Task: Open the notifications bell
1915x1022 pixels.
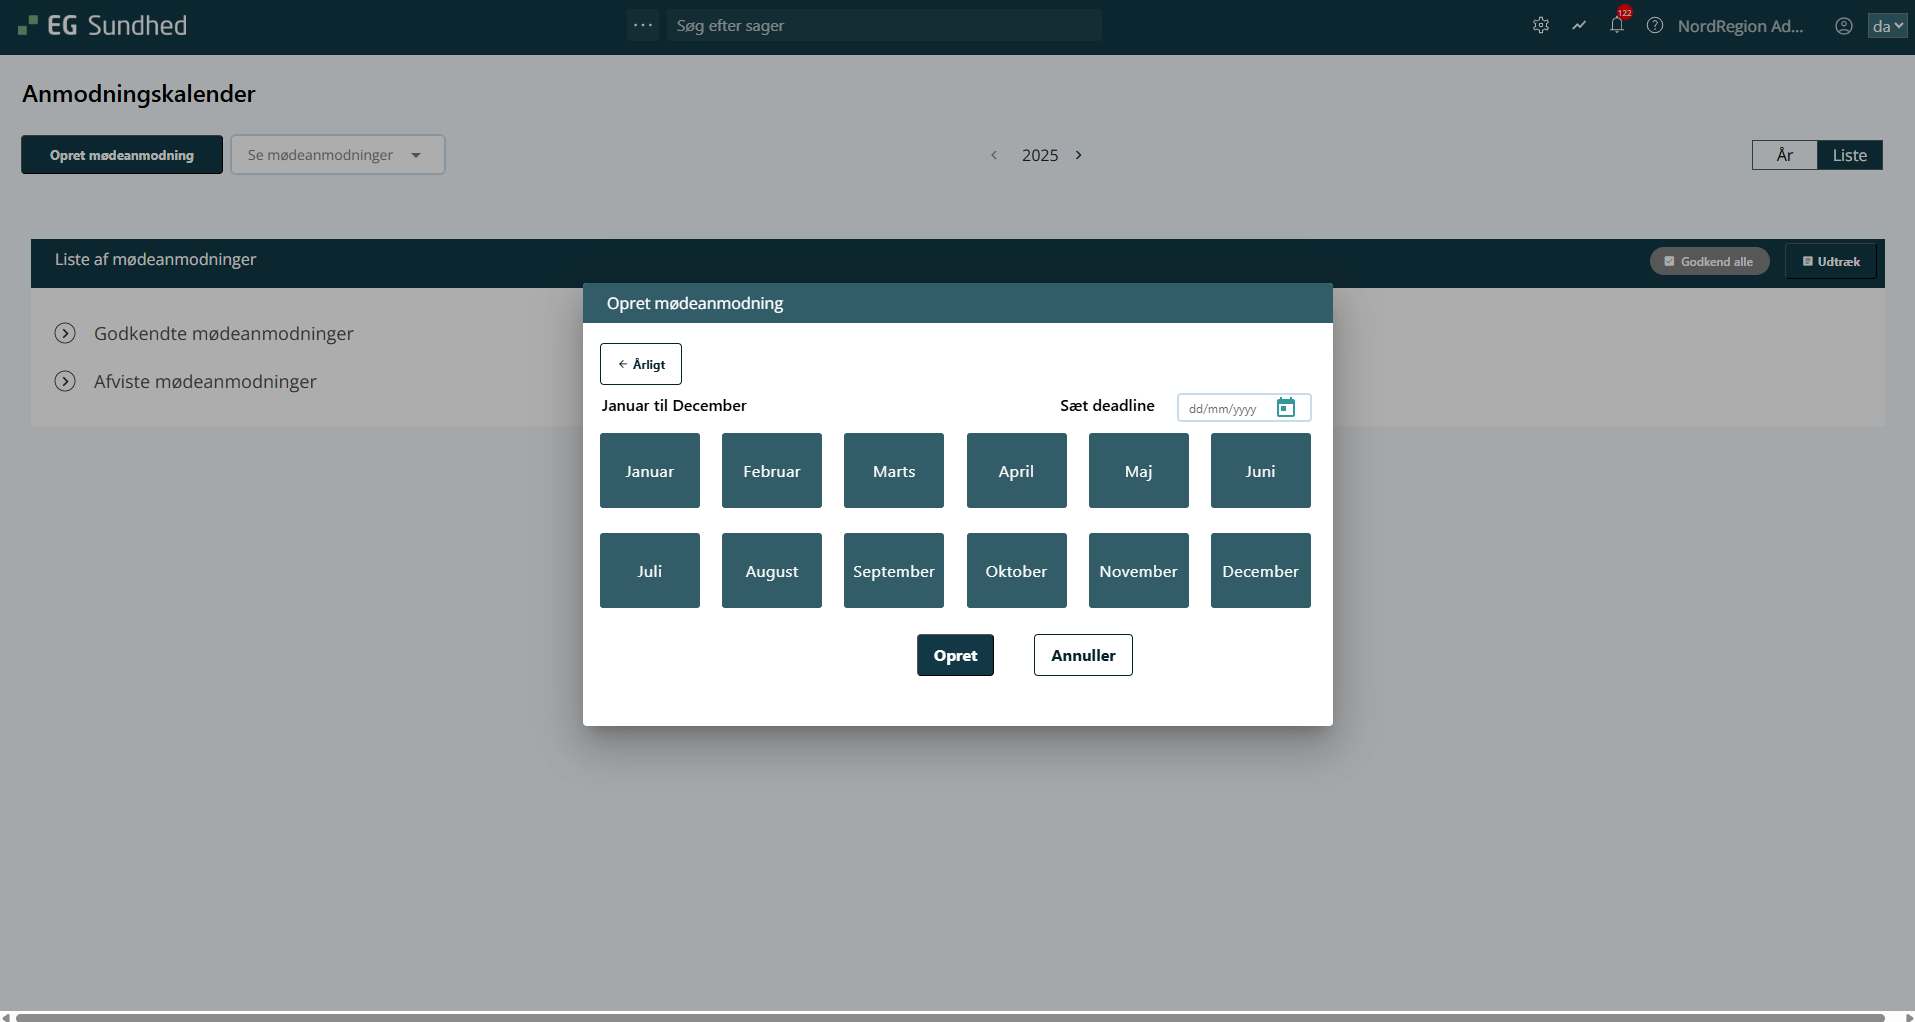Action: click(x=1617, y=26)
